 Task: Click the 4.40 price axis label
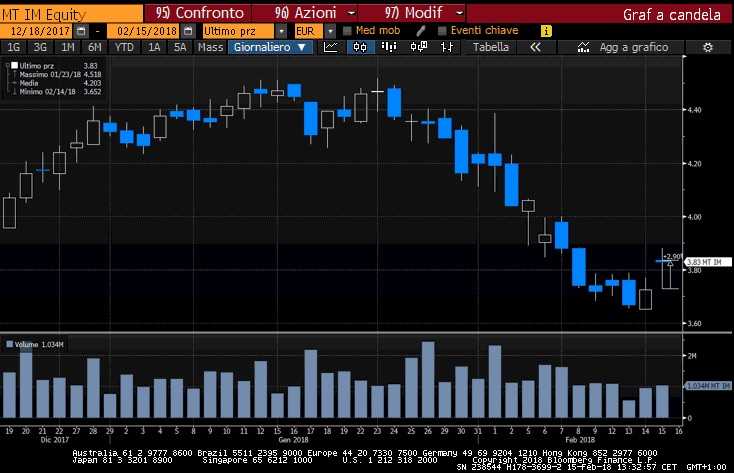point(694,110)
